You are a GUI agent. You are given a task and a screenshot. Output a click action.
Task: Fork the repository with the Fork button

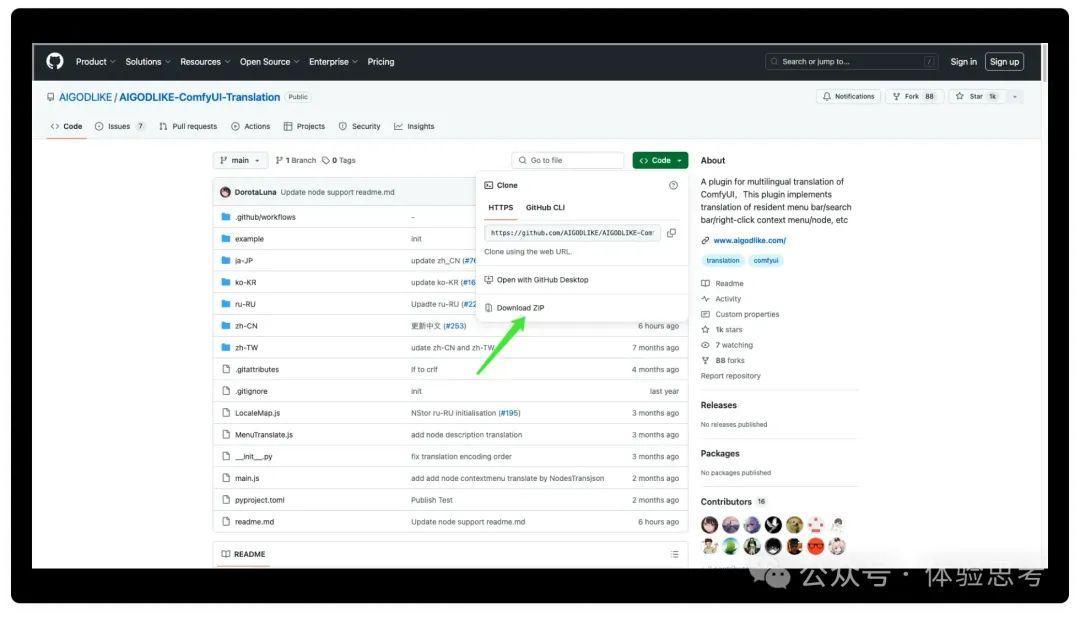(913, 96)
